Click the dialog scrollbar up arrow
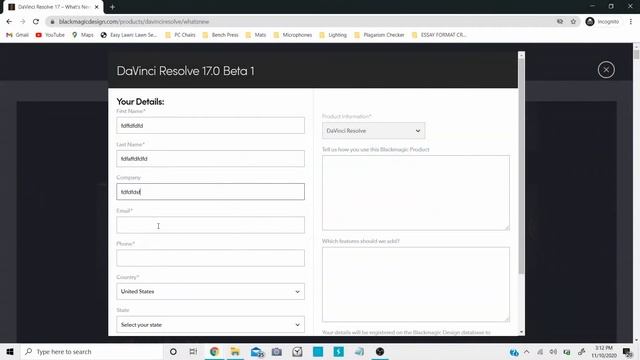 coord(521,55)
